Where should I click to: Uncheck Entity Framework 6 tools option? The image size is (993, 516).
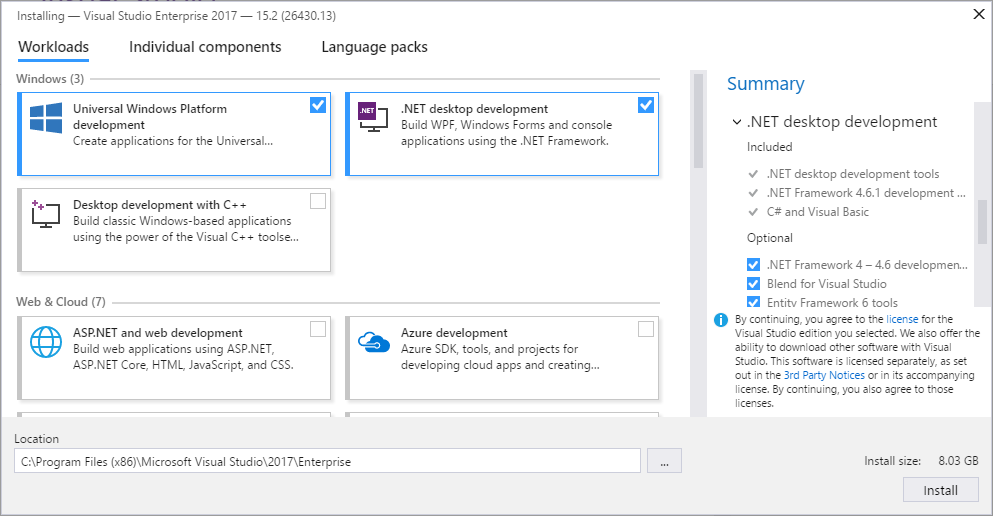(754, 302)
